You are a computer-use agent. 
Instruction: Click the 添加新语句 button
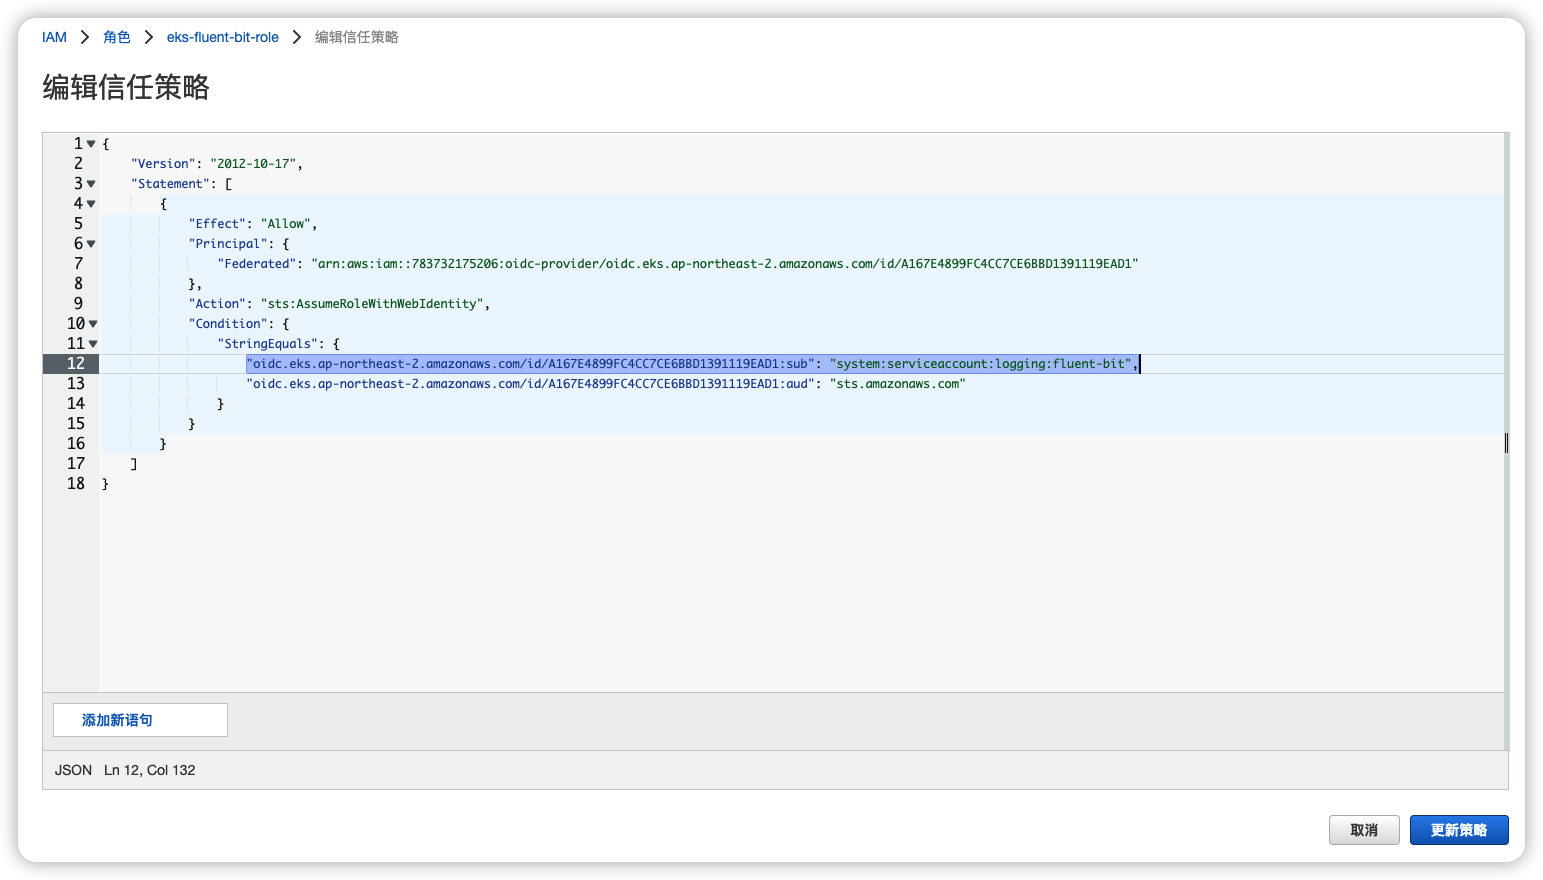point(140,720)
